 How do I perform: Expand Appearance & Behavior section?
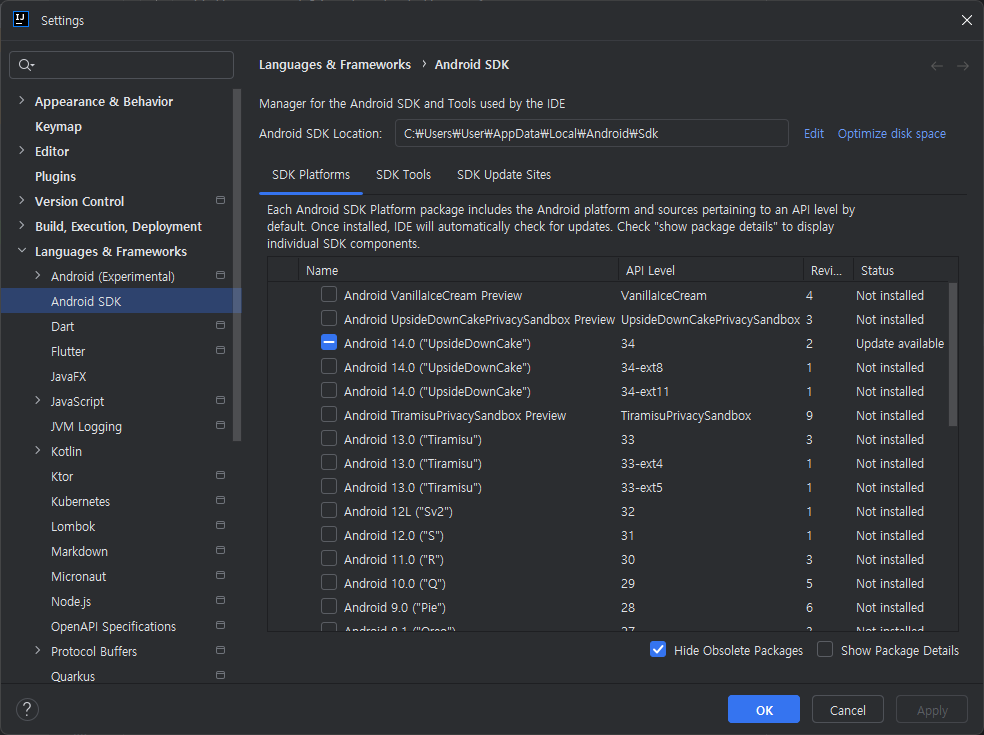(x=22, y=100)
